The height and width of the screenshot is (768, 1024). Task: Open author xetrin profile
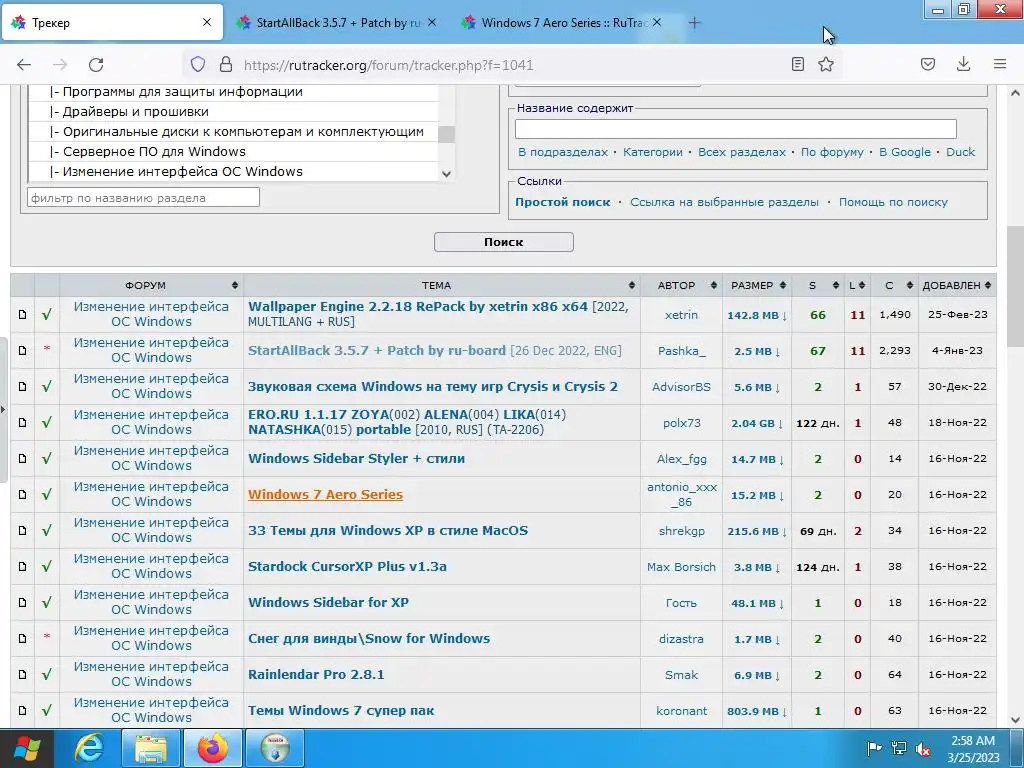tap(681, 315)
